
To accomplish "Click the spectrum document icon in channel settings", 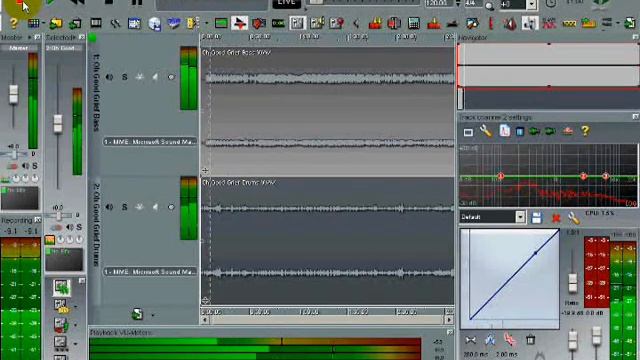I will 504,131.
